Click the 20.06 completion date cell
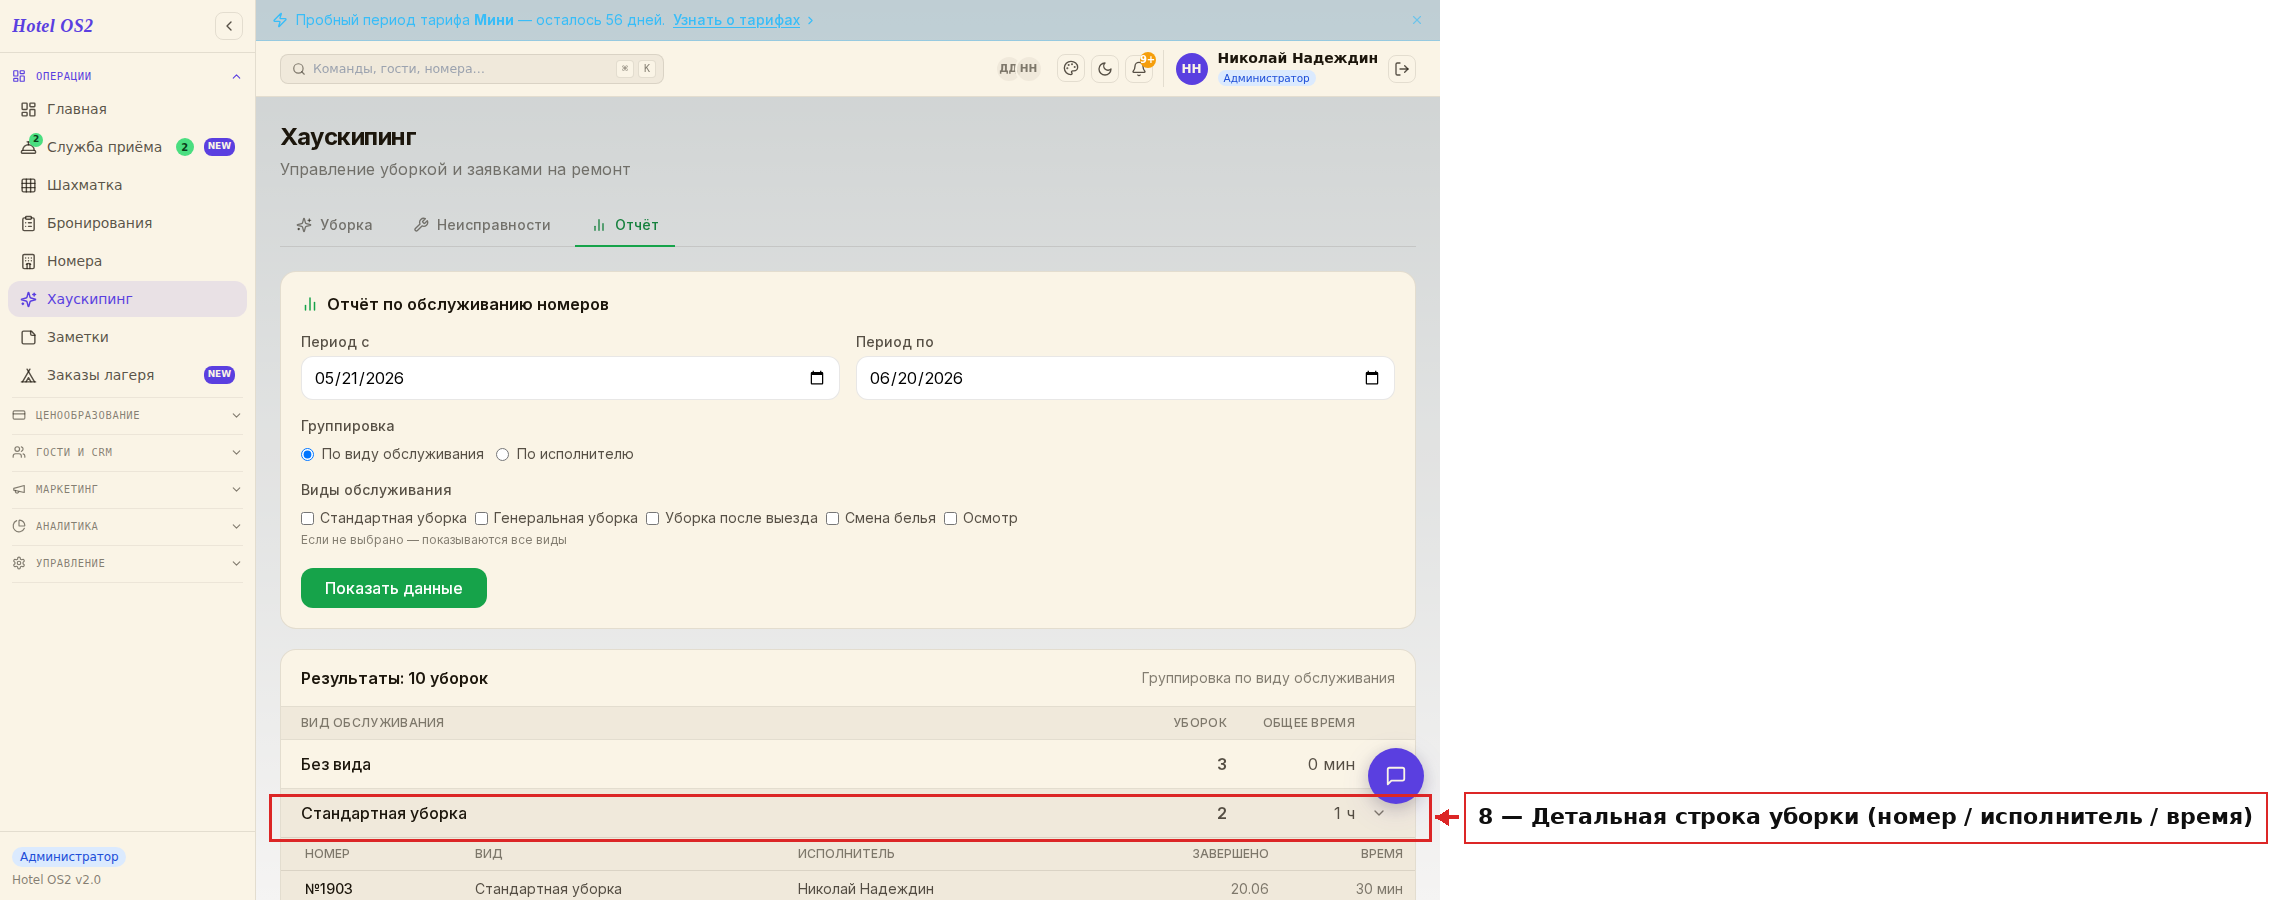 coord(1250,889)
